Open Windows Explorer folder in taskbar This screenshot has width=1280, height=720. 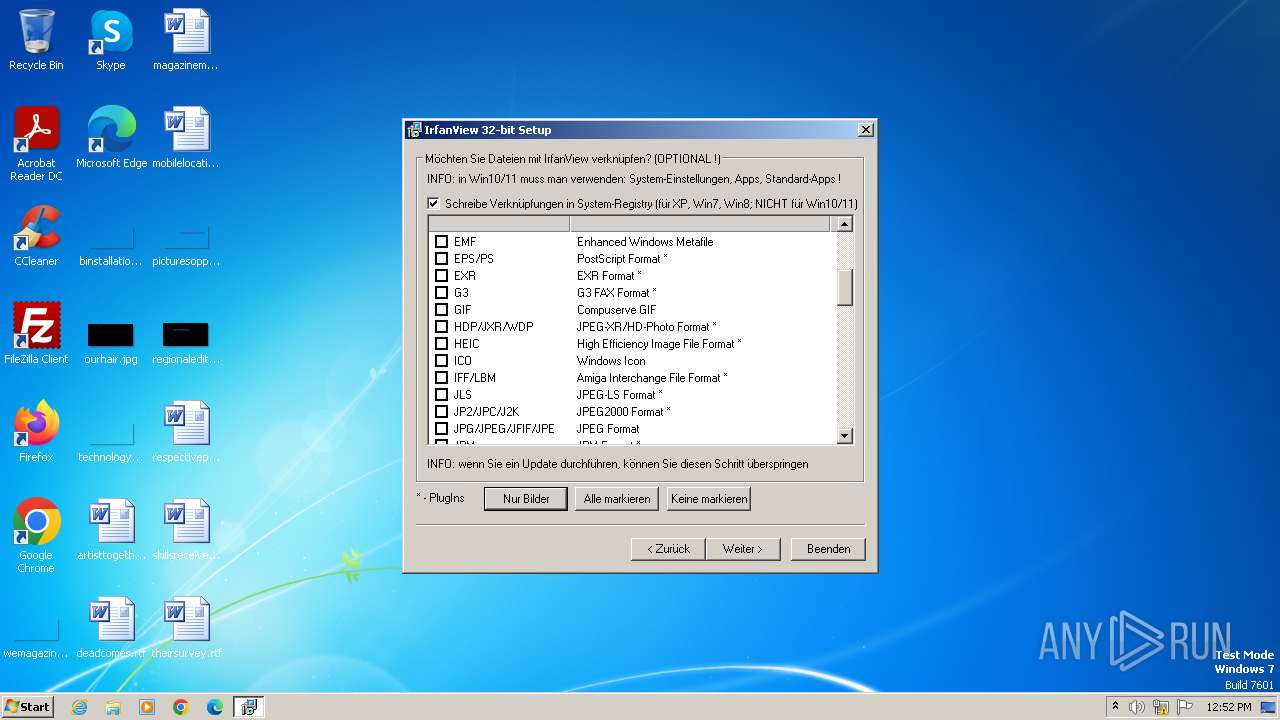point(113,707)
